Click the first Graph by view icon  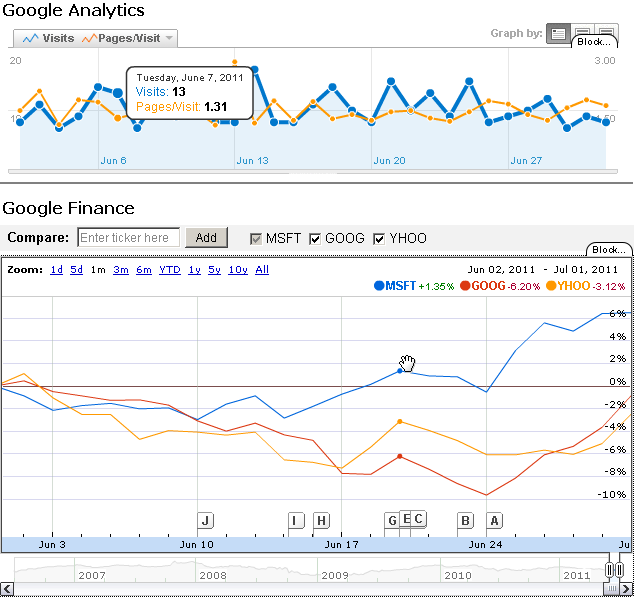coord(558,34)
